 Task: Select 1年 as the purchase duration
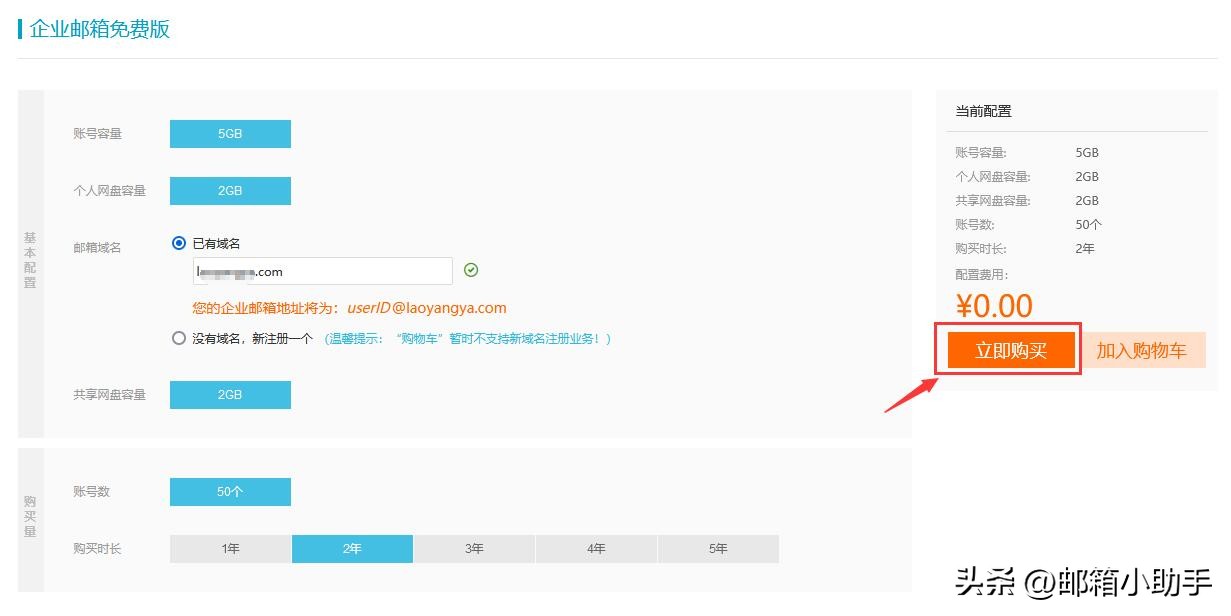tap(229, 548)
